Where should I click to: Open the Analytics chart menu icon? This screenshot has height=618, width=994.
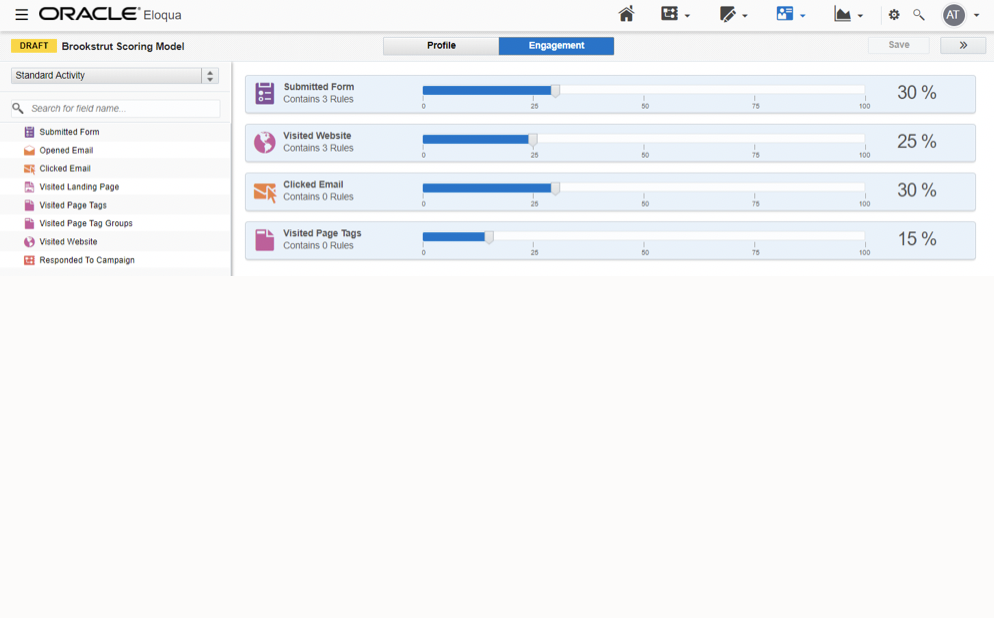click(x=842, y=14)
